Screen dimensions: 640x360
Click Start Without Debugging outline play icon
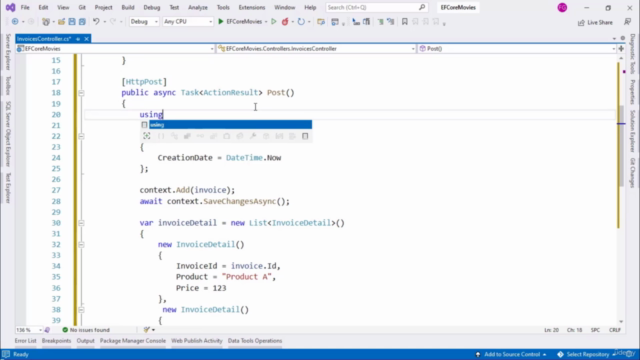pyautogui.click(x=274, y=22)
